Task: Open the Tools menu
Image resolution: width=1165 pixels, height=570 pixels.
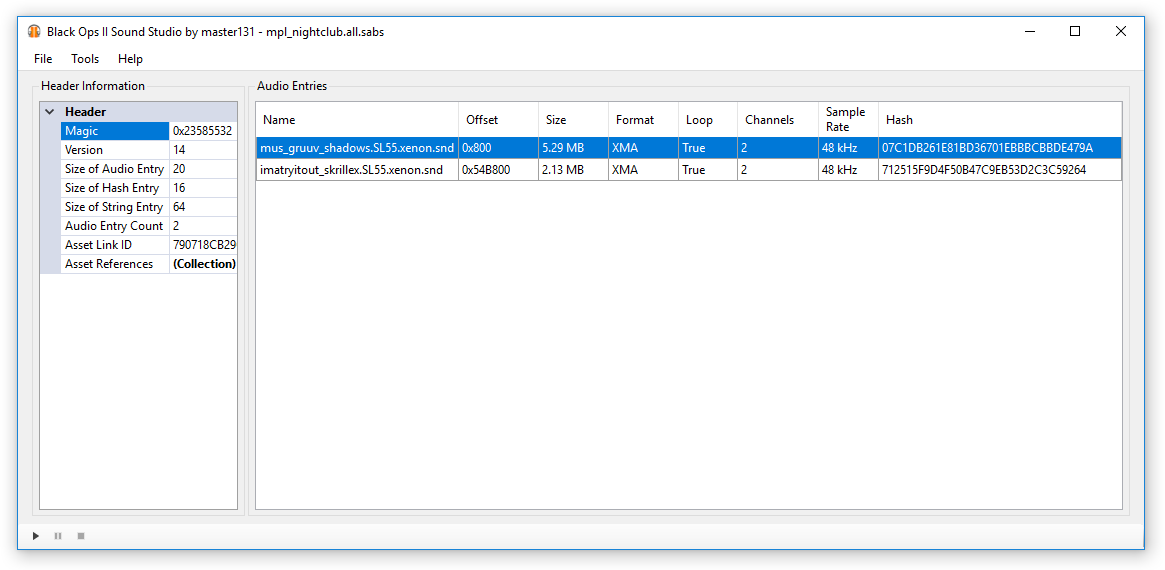Action: point(85,59)
